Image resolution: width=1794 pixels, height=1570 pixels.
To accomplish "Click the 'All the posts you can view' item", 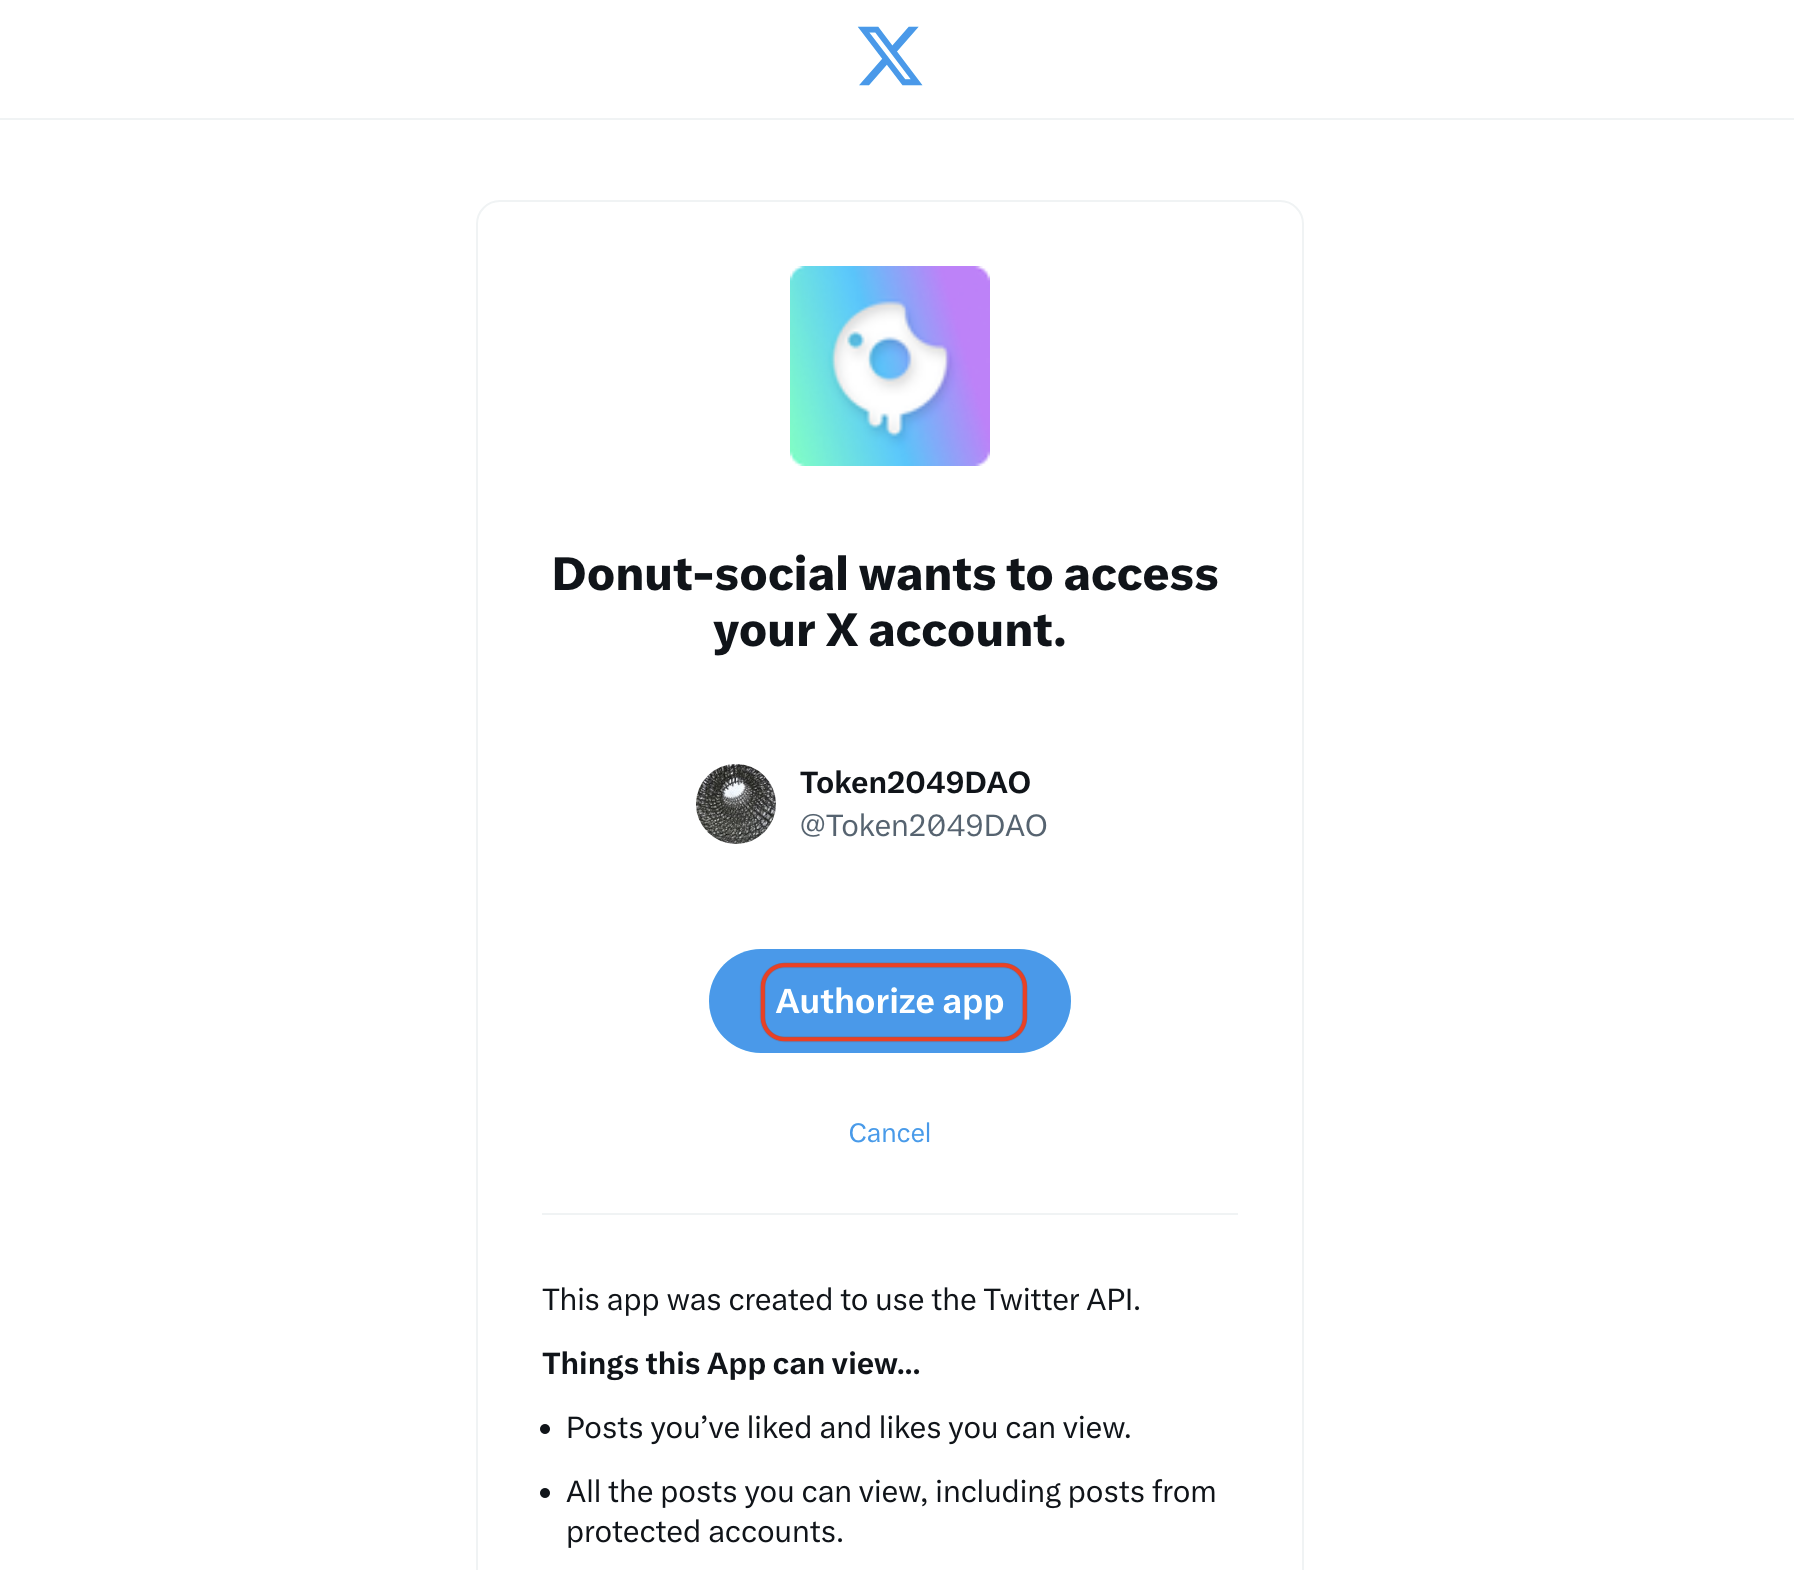I will tap(890, 1492).
